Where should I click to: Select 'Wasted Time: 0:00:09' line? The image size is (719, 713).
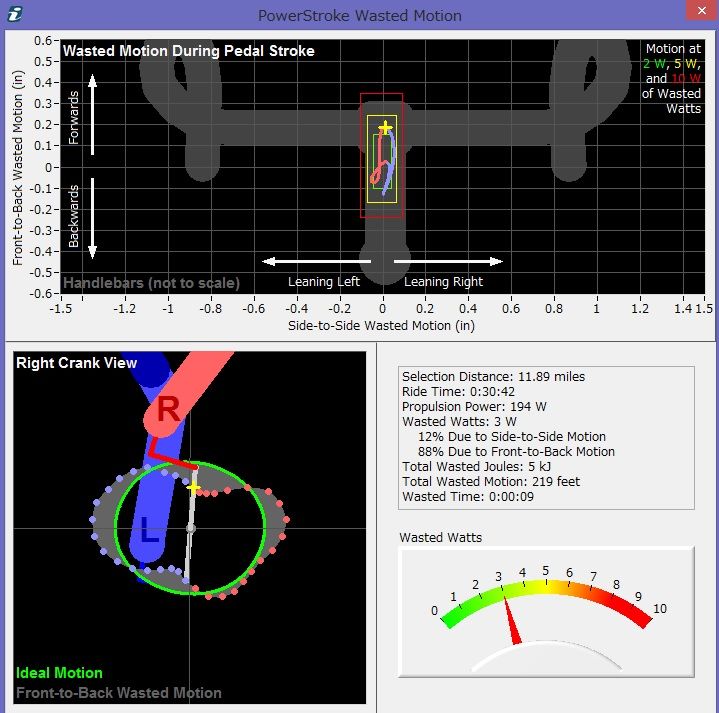(468, 497)
